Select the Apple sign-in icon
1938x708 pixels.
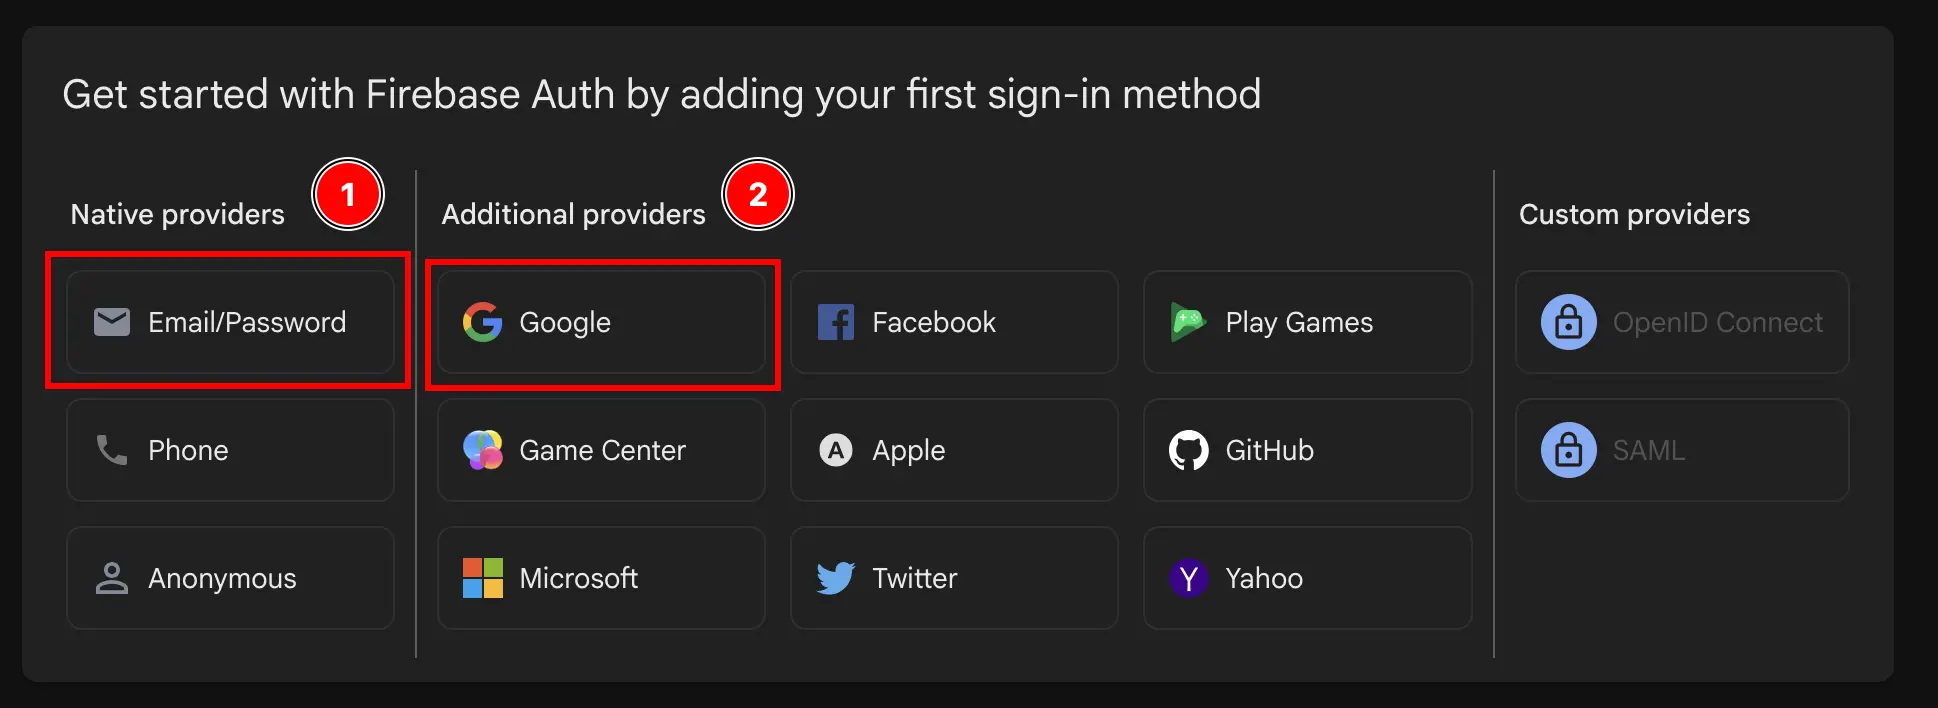point(836,450)
